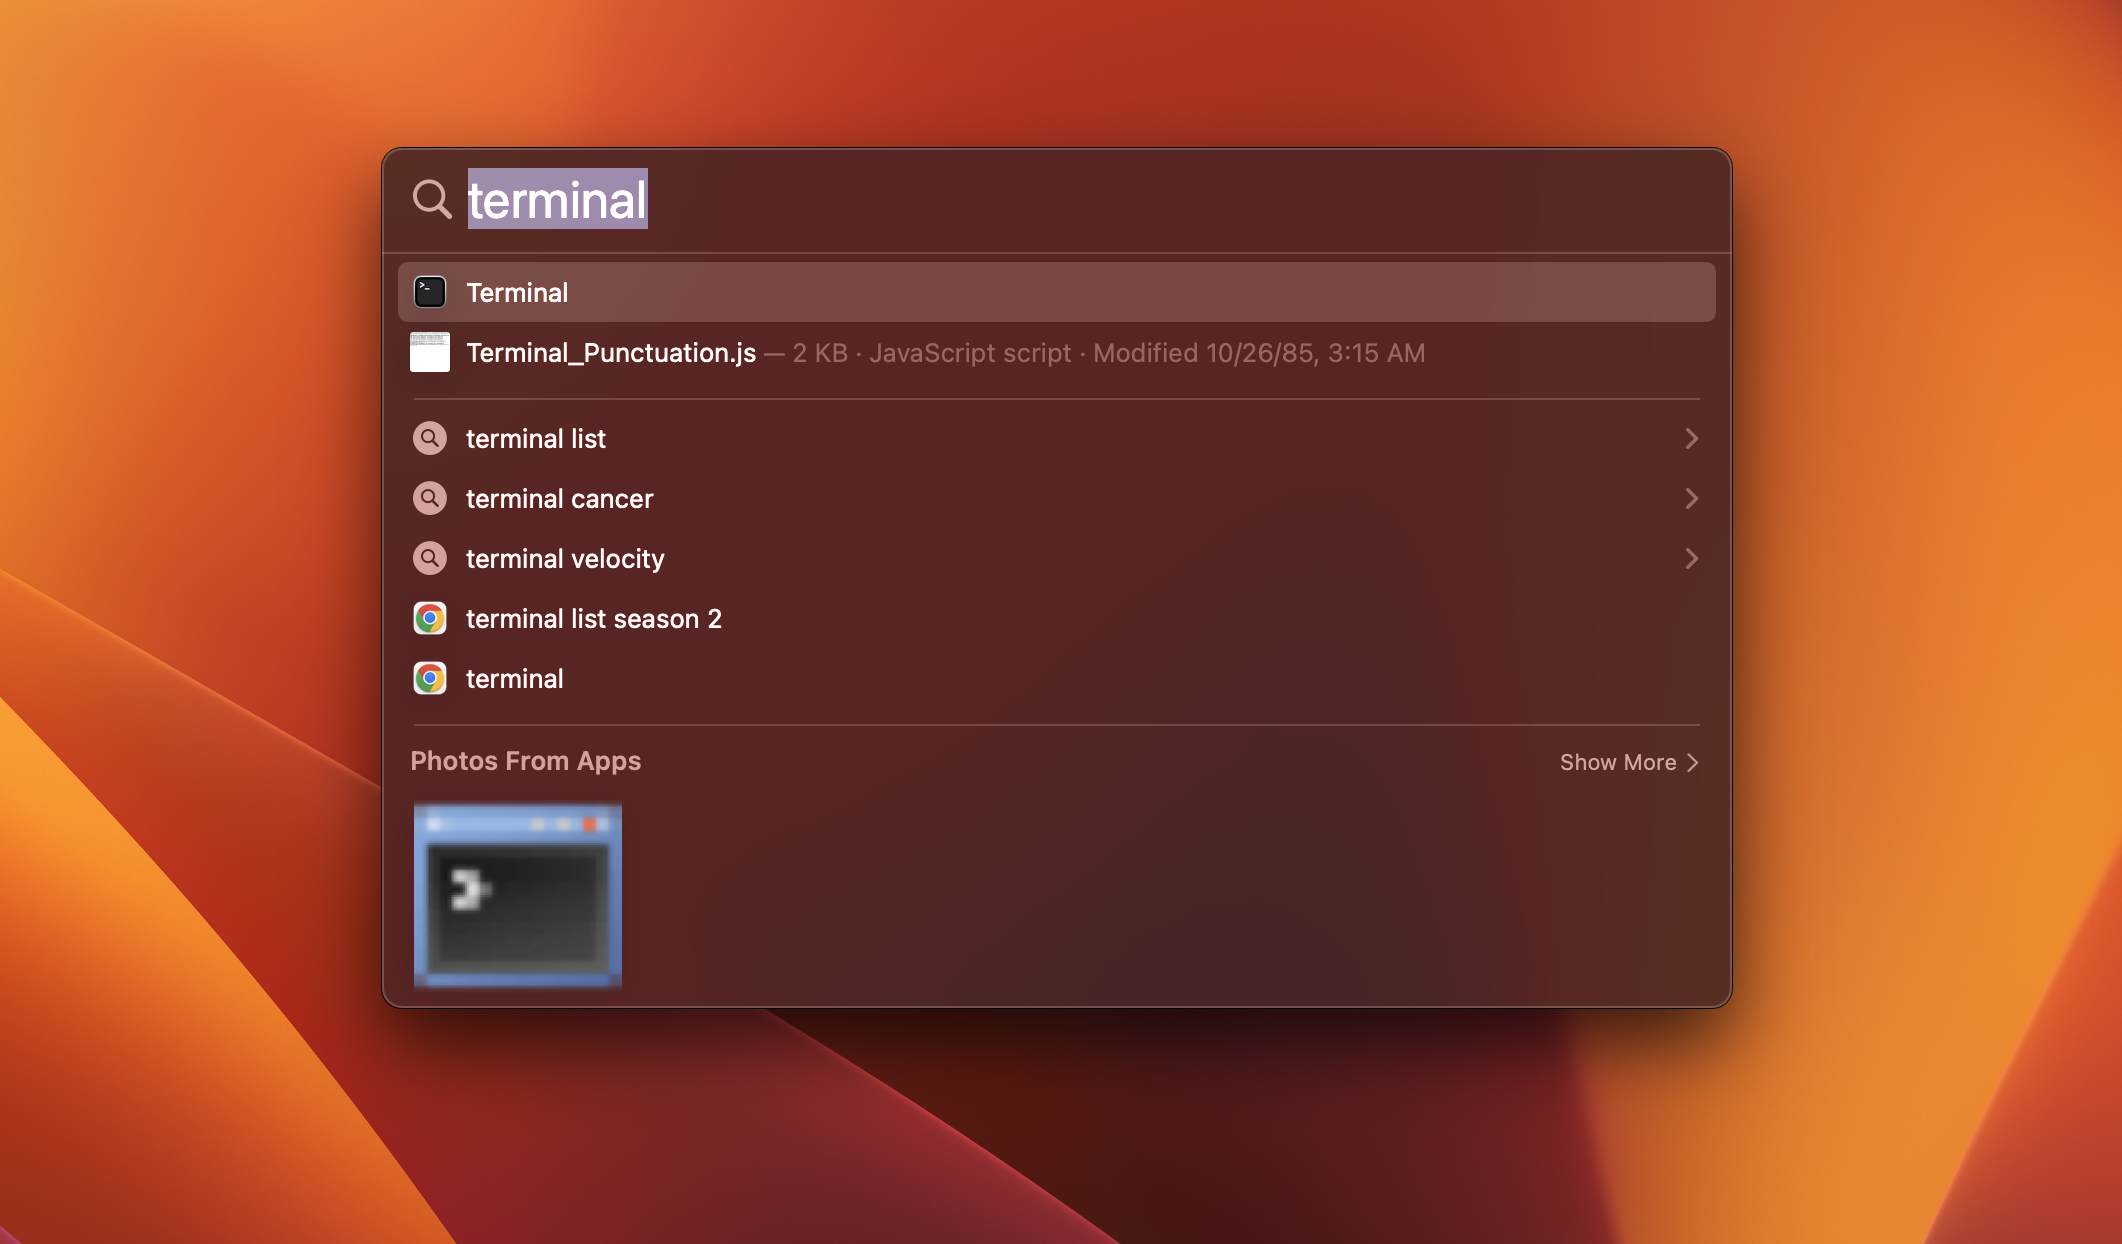Select terminal list season 2 result text
The height and width of the screenshot is (1244, 2122).
point(594,618)
